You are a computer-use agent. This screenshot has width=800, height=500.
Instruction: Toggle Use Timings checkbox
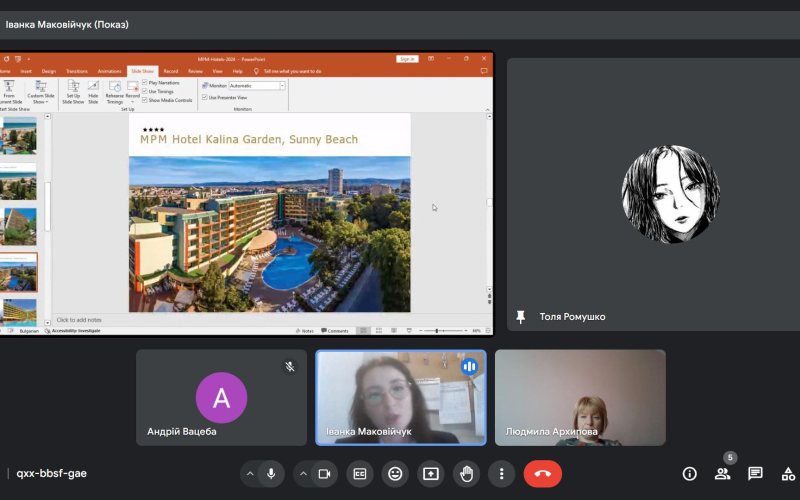point(145,91)
